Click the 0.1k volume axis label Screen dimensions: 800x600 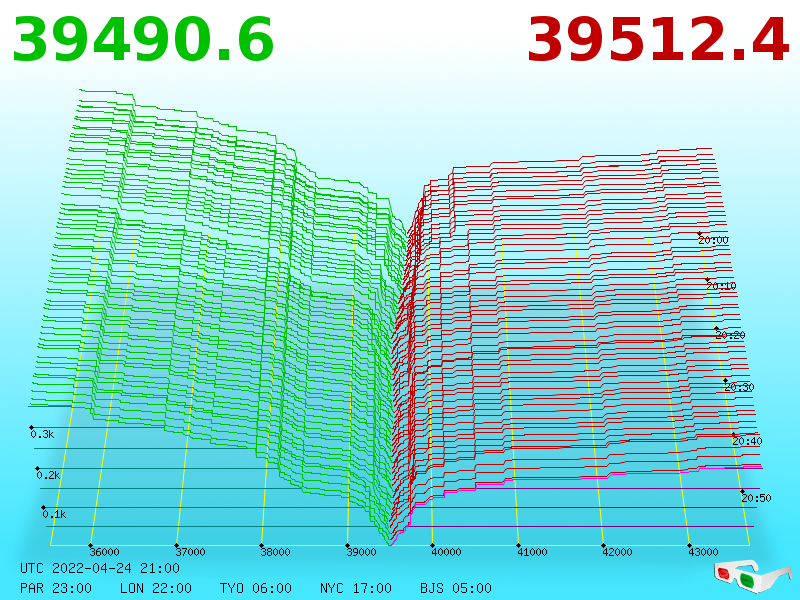click(x=54, y=514)
